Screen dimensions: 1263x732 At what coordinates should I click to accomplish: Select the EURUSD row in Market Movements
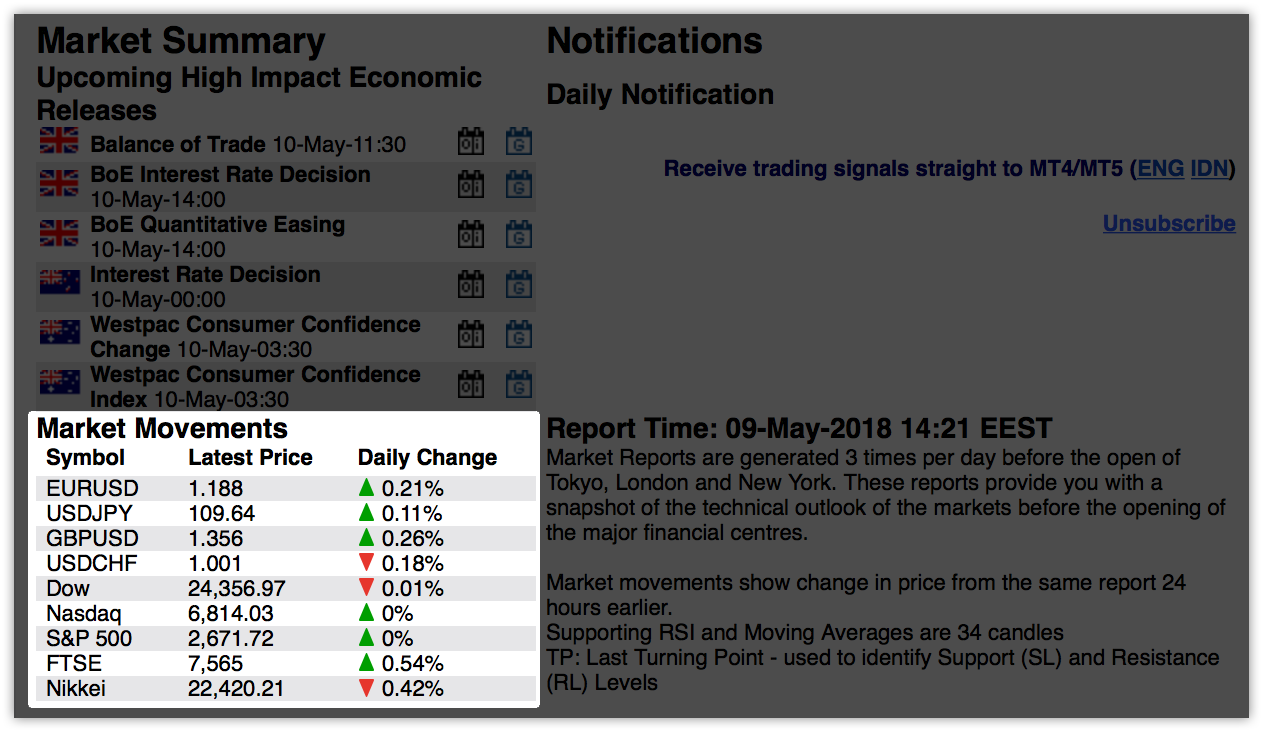pos(286,488)
